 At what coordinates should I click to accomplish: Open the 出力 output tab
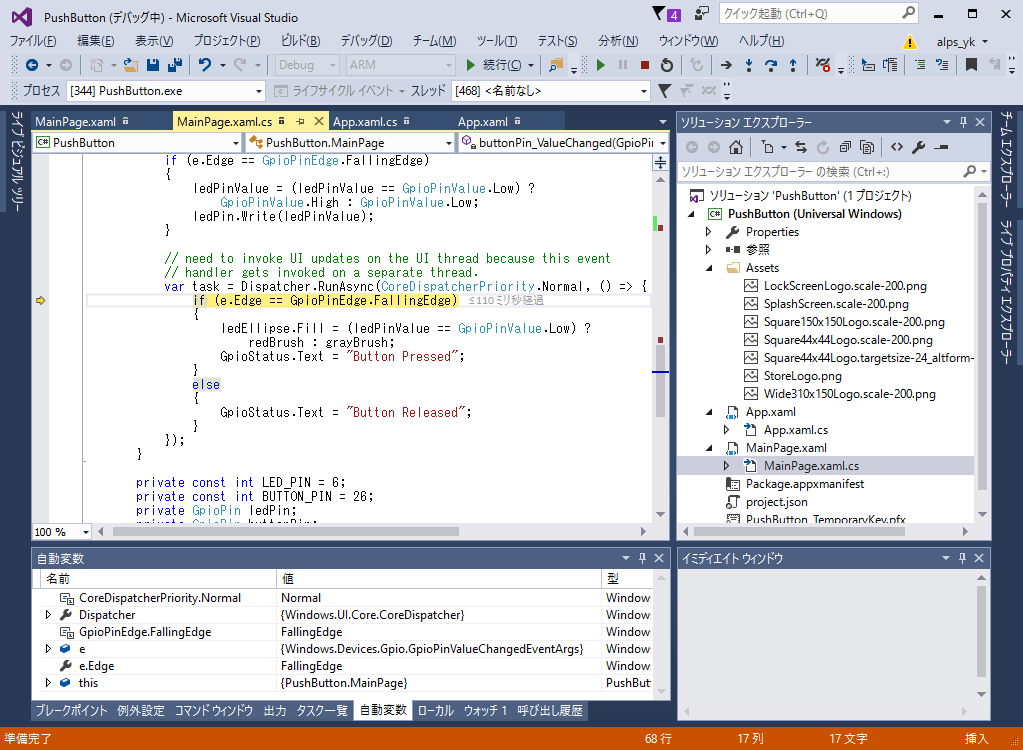pos(275,710)
